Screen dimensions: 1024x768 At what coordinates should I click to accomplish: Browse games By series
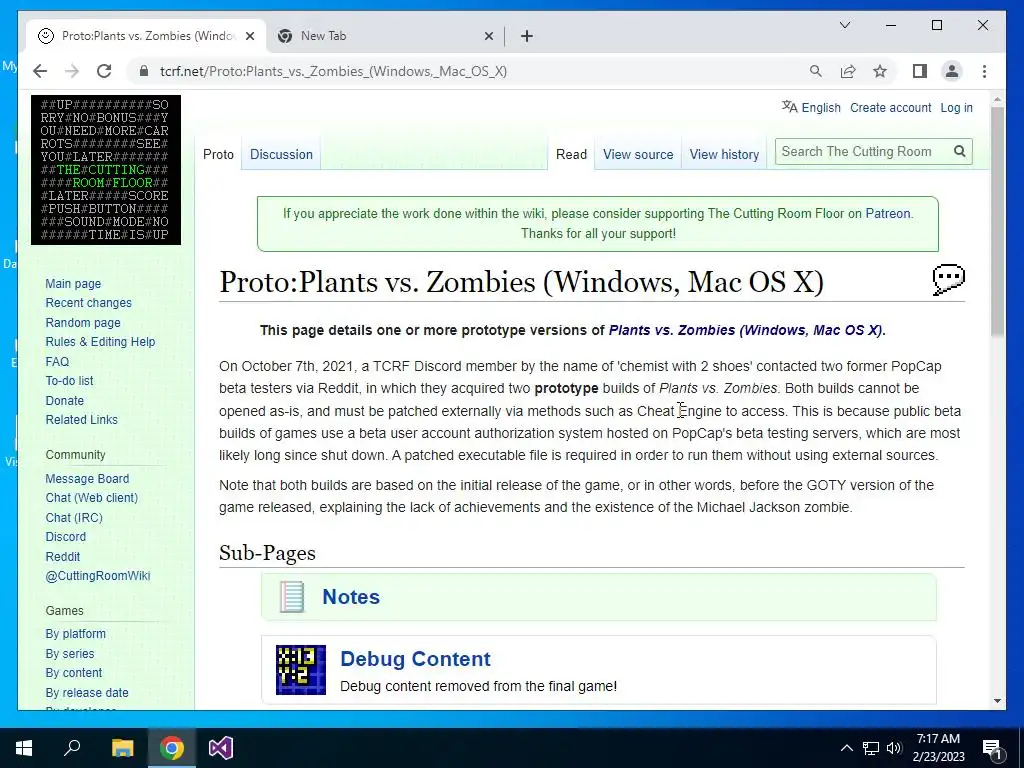pos(69,654)
